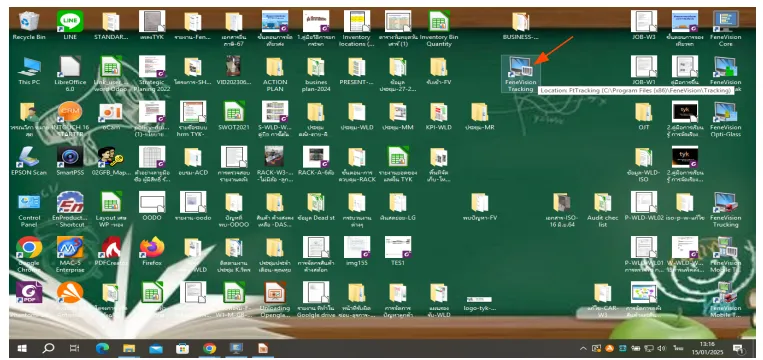763x360 pixels.
Task: Open the TES1 file
Action: [398, 252]
